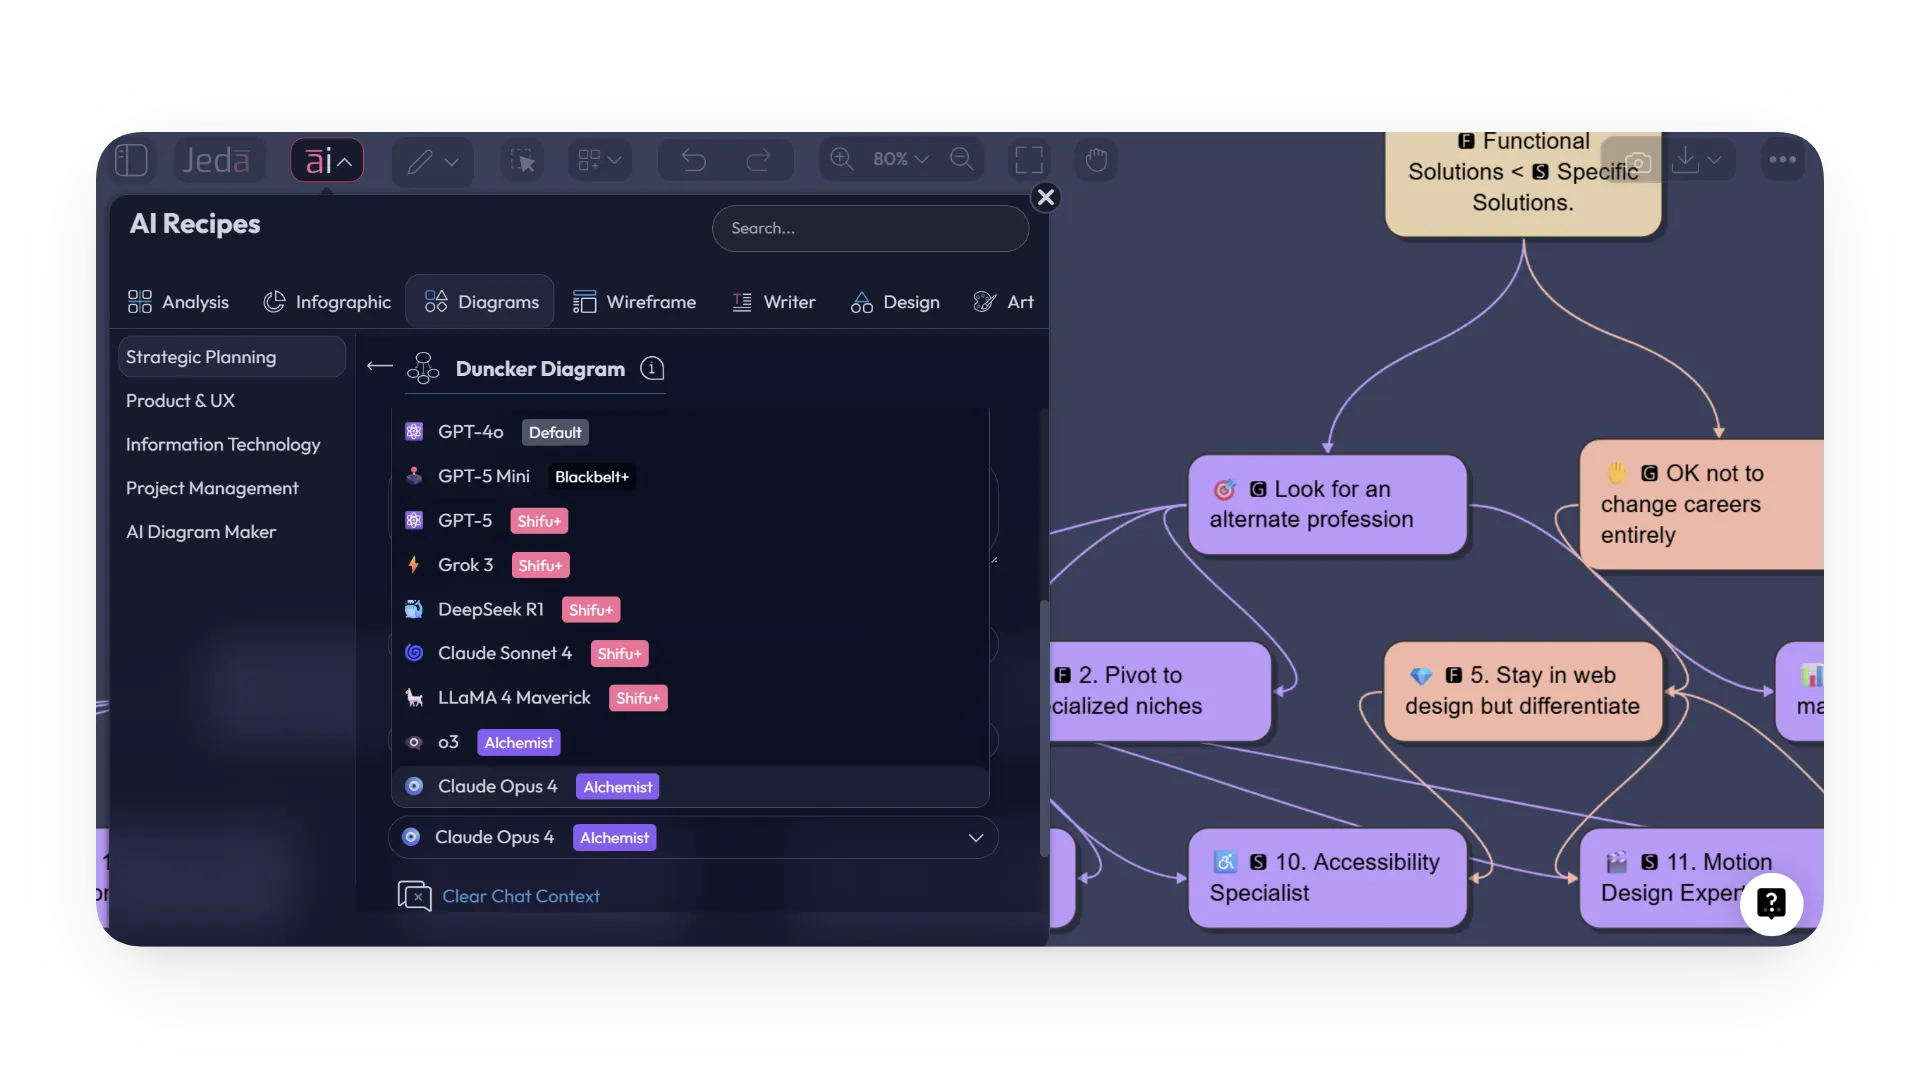
Task: Open the pen tool dropdown
Action: tap(432, 161)
